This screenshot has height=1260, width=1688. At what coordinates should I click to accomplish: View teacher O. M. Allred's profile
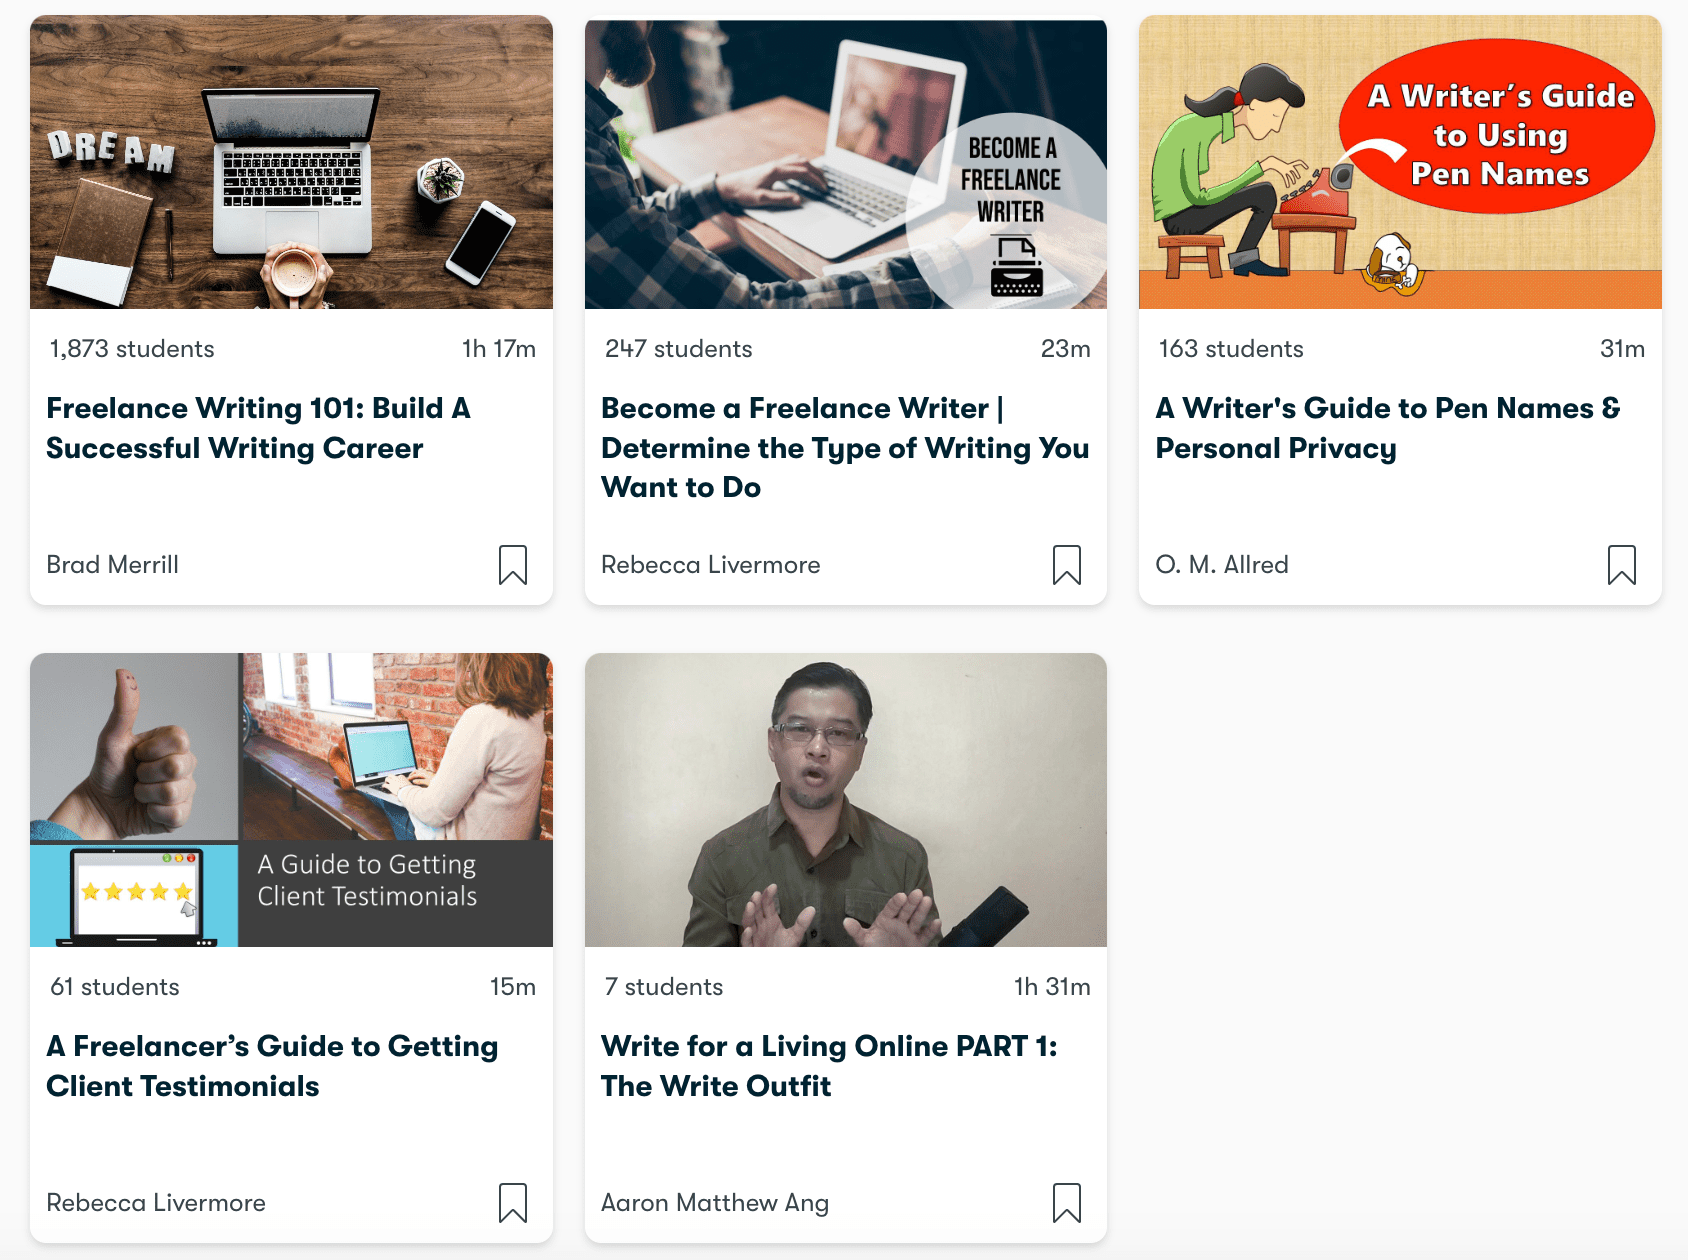pos(1222,565)
